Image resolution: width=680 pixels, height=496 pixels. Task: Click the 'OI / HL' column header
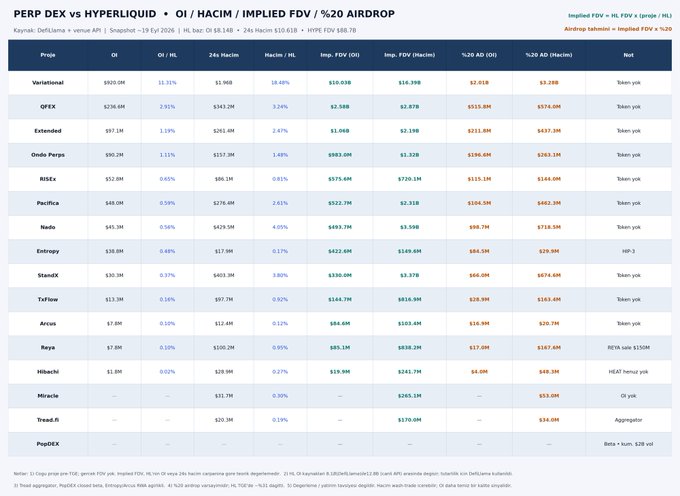point(167,55)
